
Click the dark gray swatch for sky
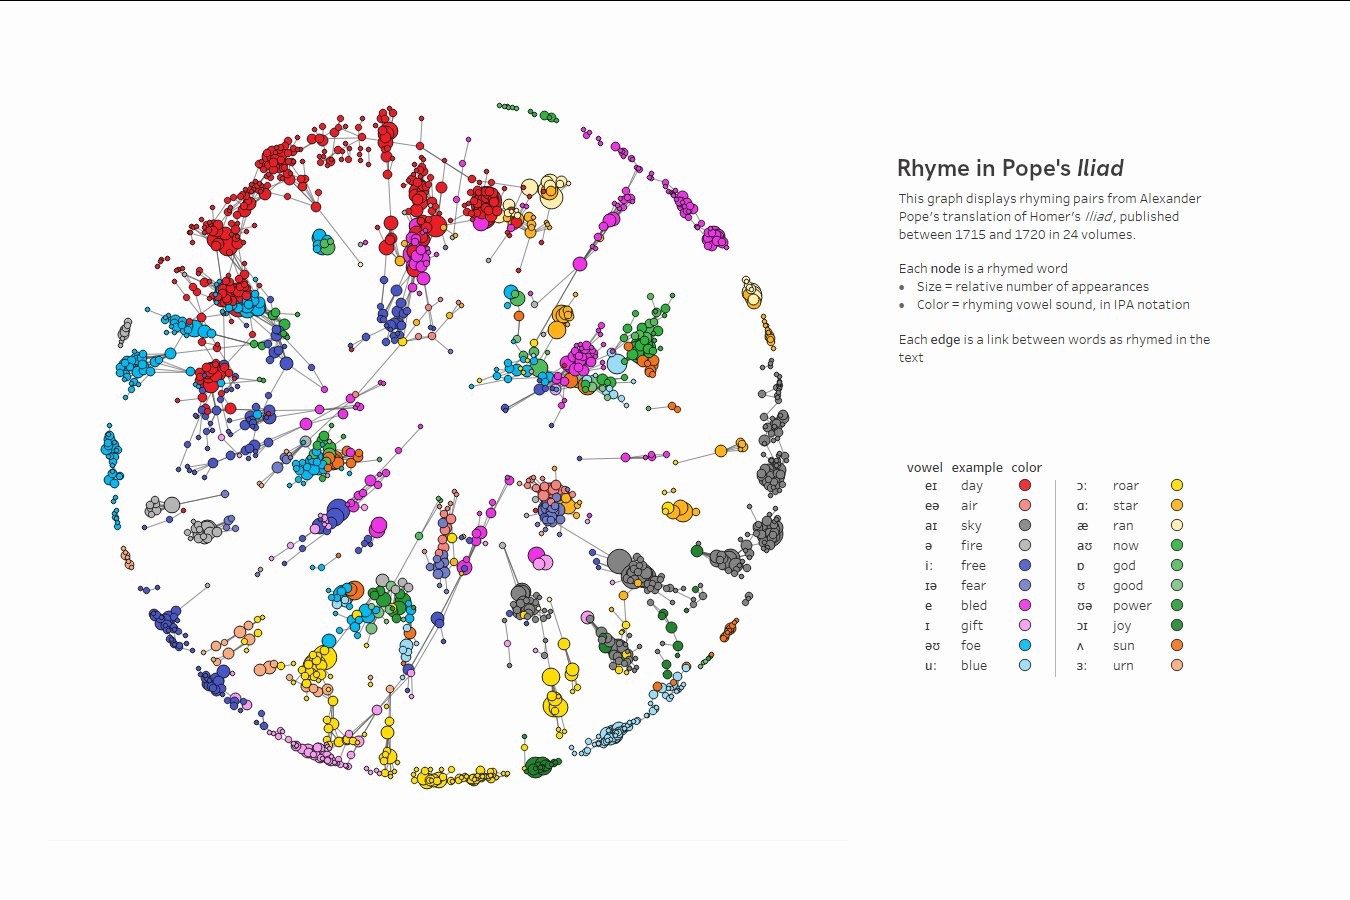(1025, 525)
